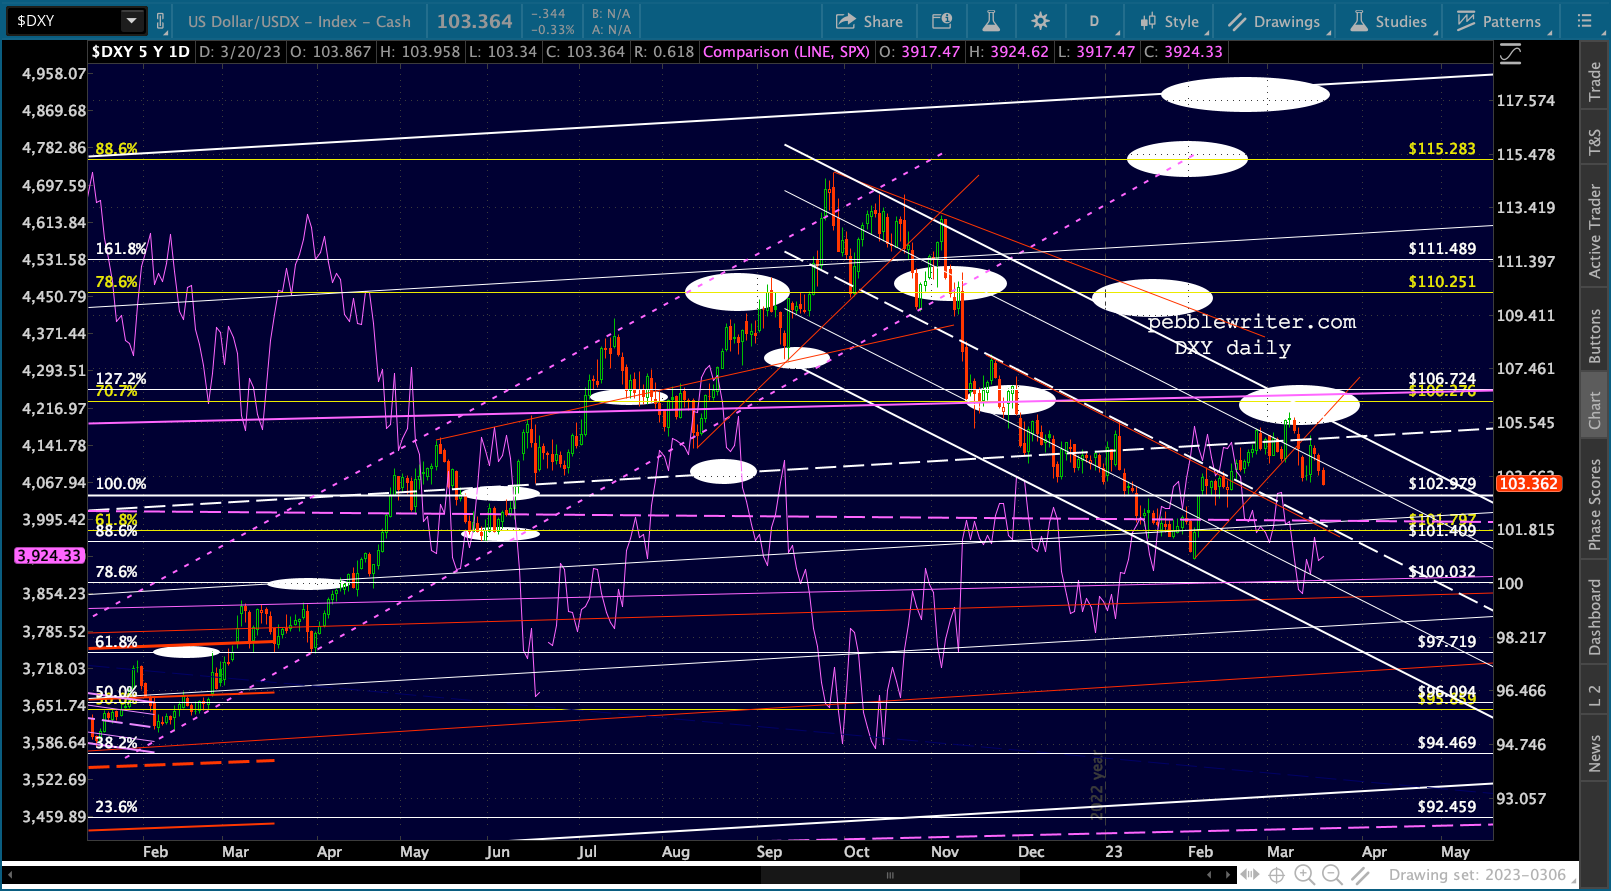Click the 161.8% Fibonacci label

[121, 248]
